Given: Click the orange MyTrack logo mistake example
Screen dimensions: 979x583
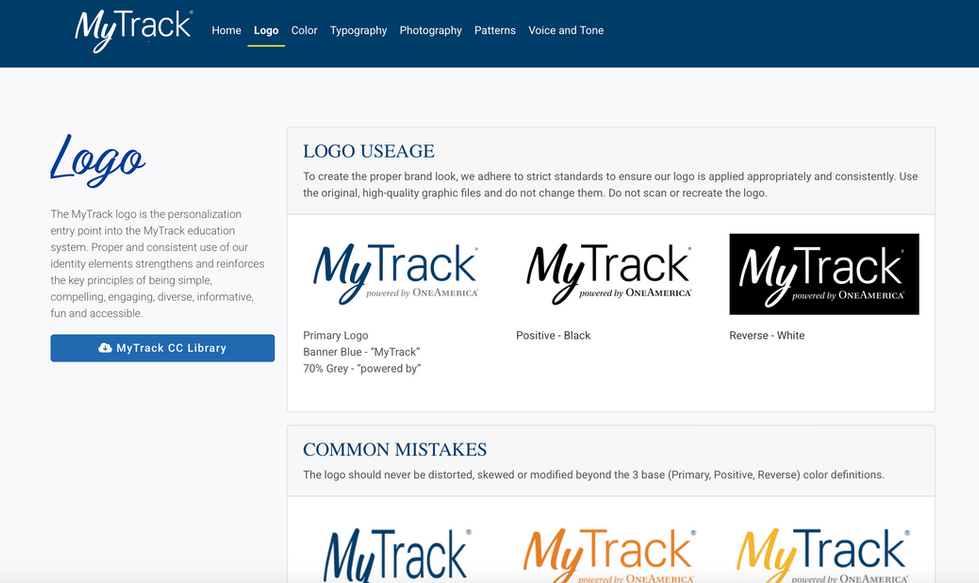Looking at the screenshot, I should pos(609,556).
